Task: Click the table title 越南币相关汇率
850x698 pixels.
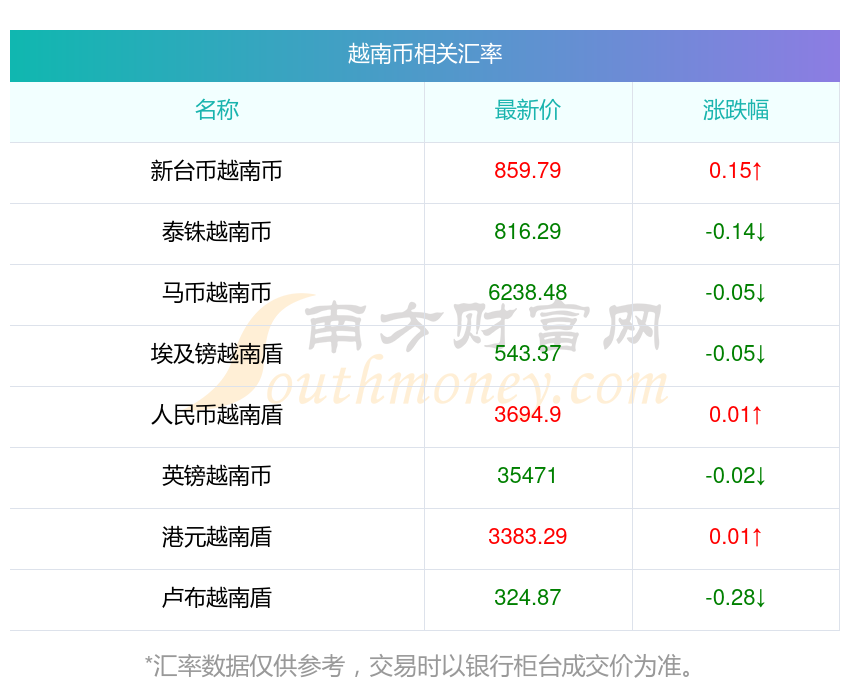Action: [x=425, y=54]
